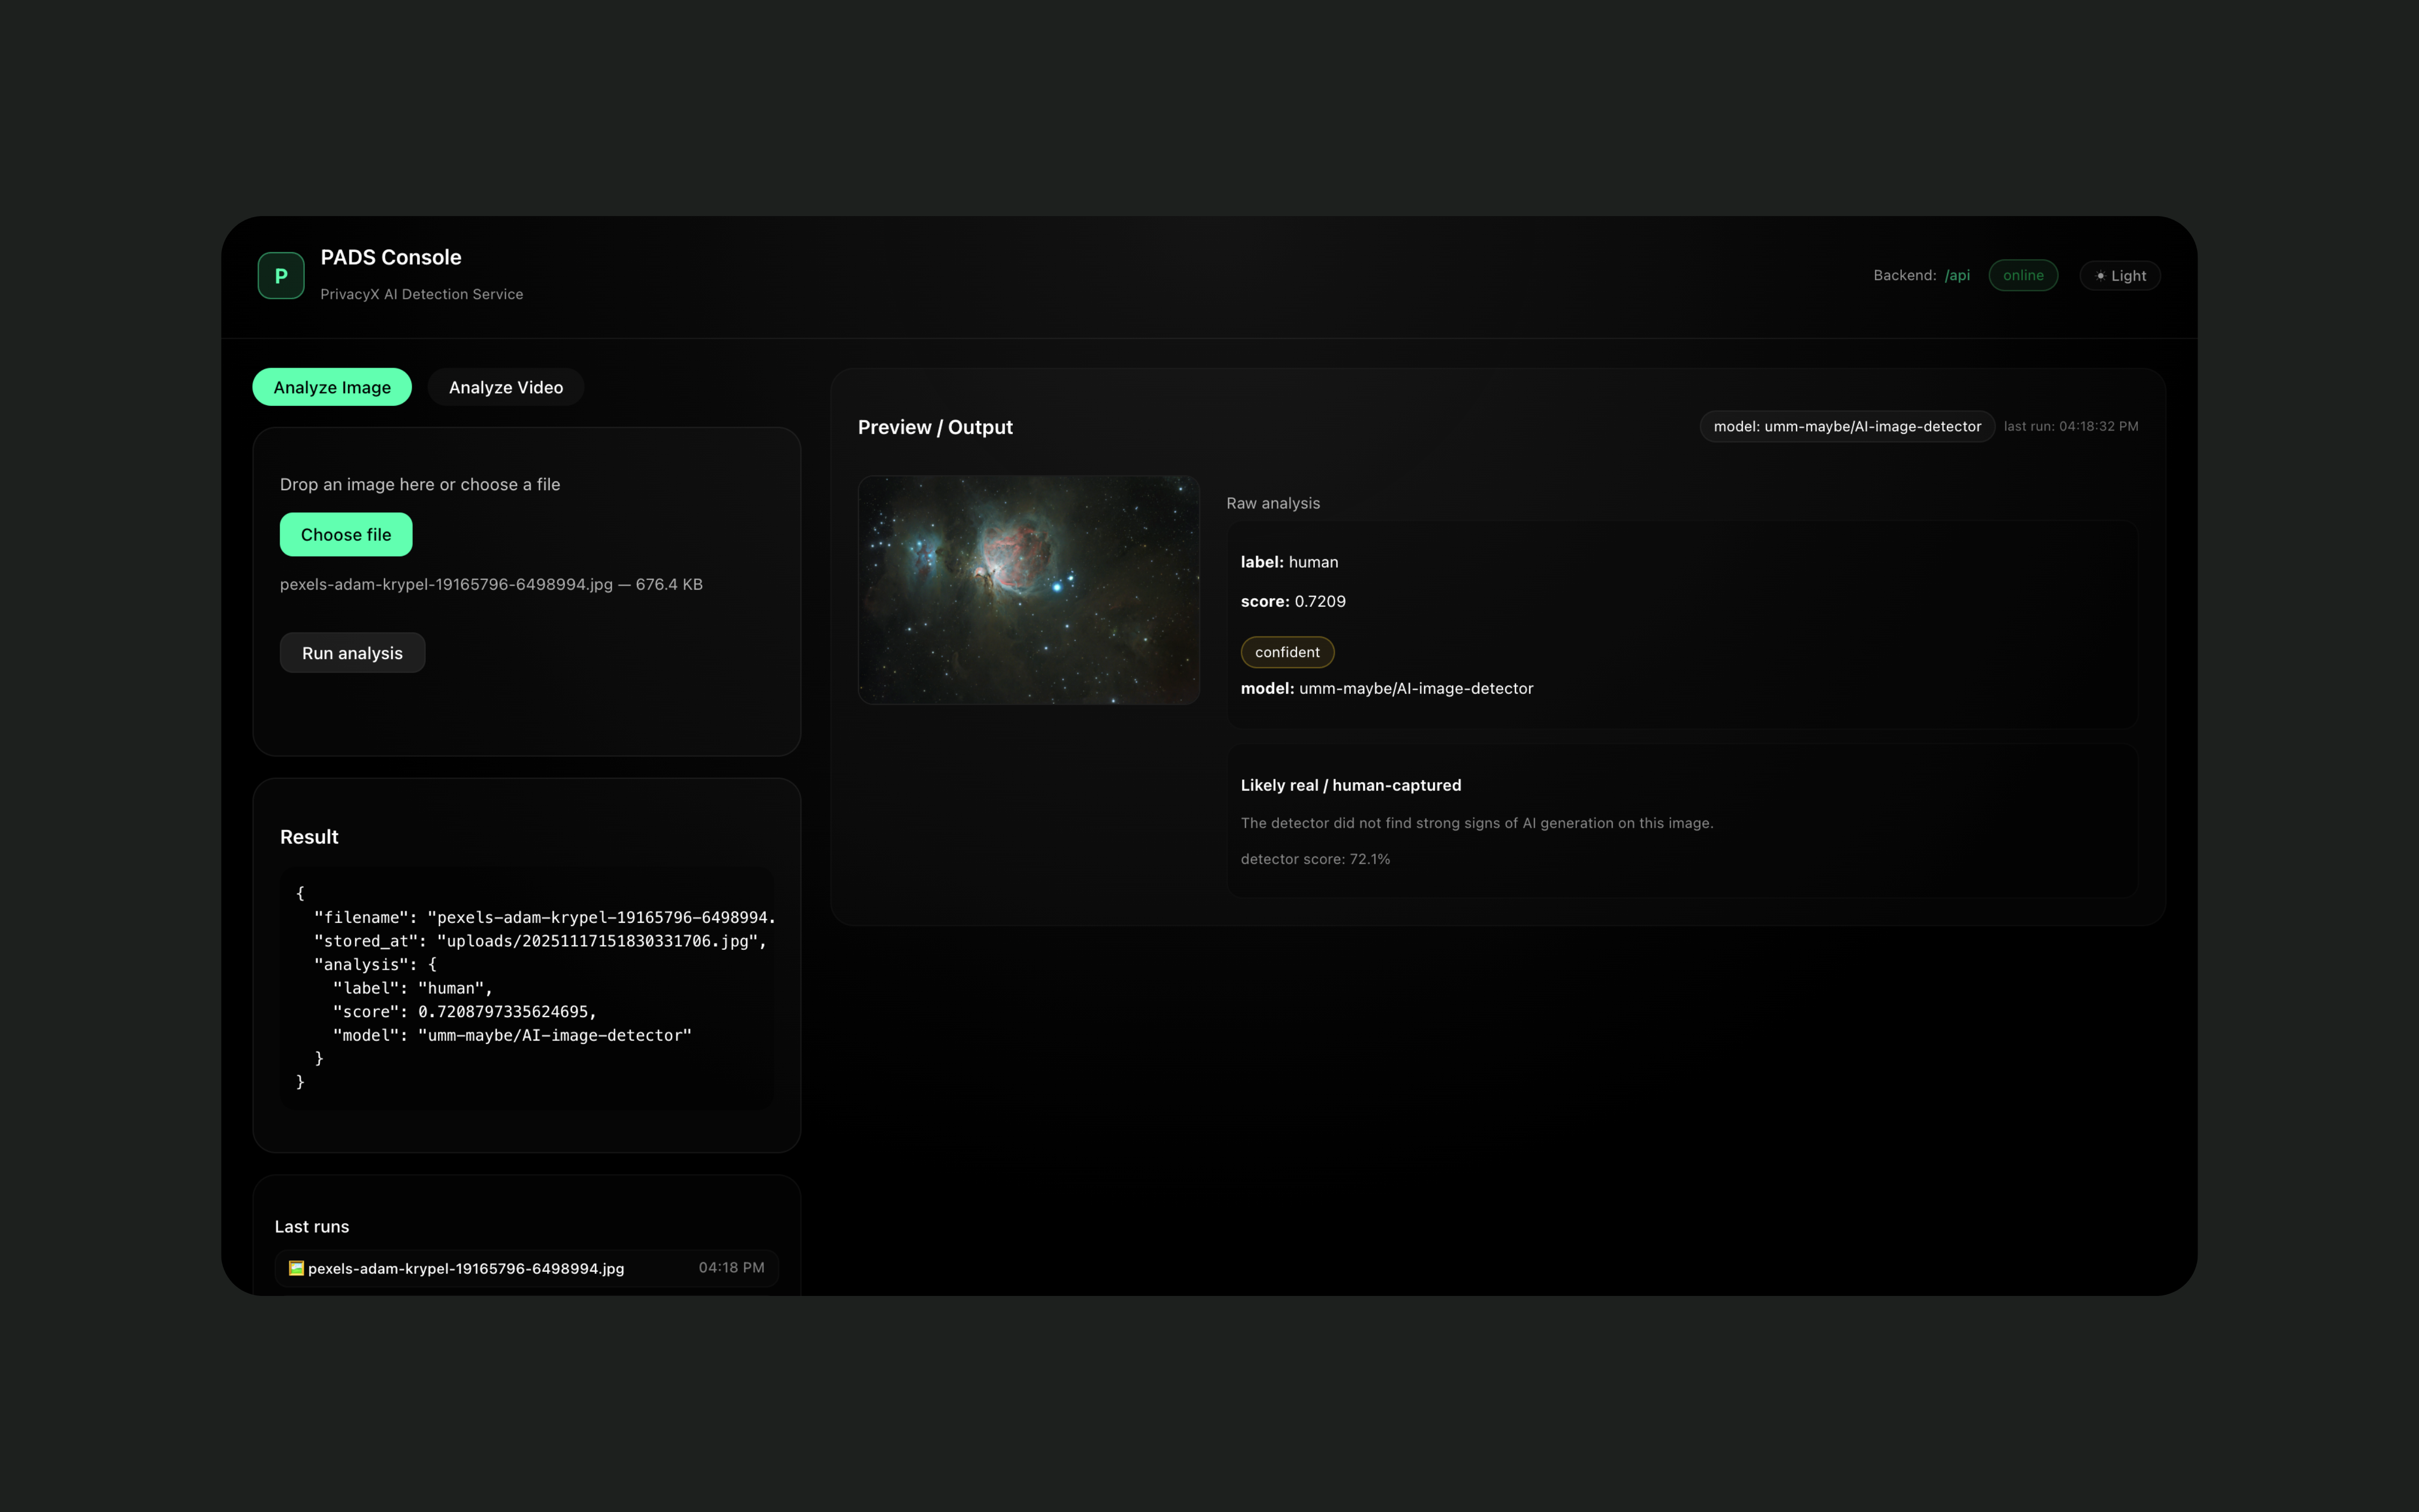Click the /api backend link
This screenshot has height=1512, width=2419.
click(x=1957, y=275)
